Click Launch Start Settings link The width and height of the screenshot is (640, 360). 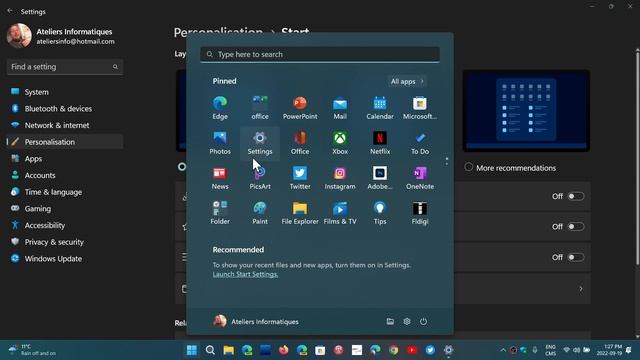pos(245,274)
